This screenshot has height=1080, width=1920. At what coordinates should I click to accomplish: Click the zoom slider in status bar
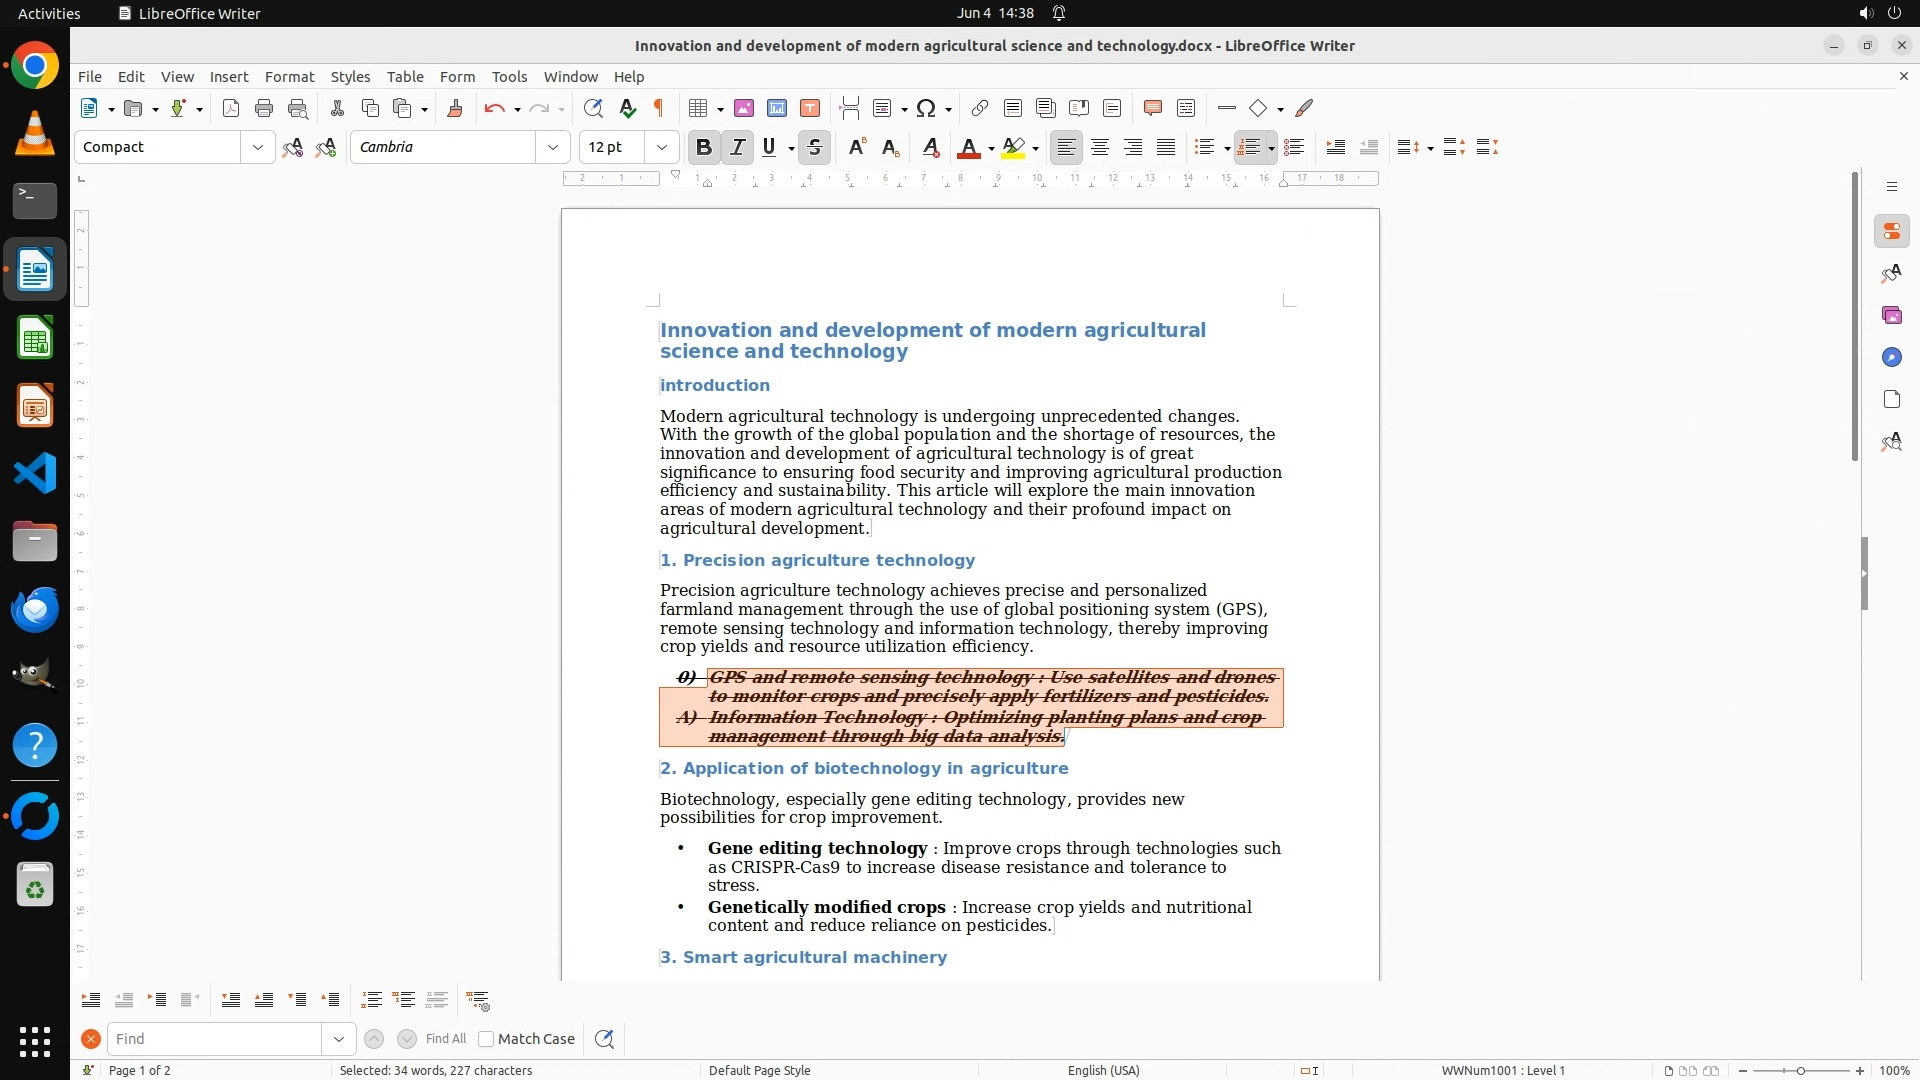tap(1800, 1070)
